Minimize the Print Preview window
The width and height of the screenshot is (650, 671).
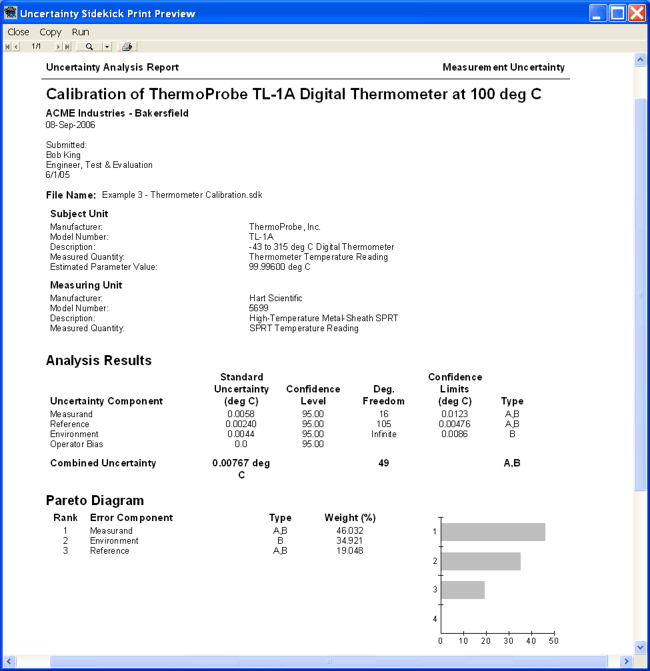(598, 13)
